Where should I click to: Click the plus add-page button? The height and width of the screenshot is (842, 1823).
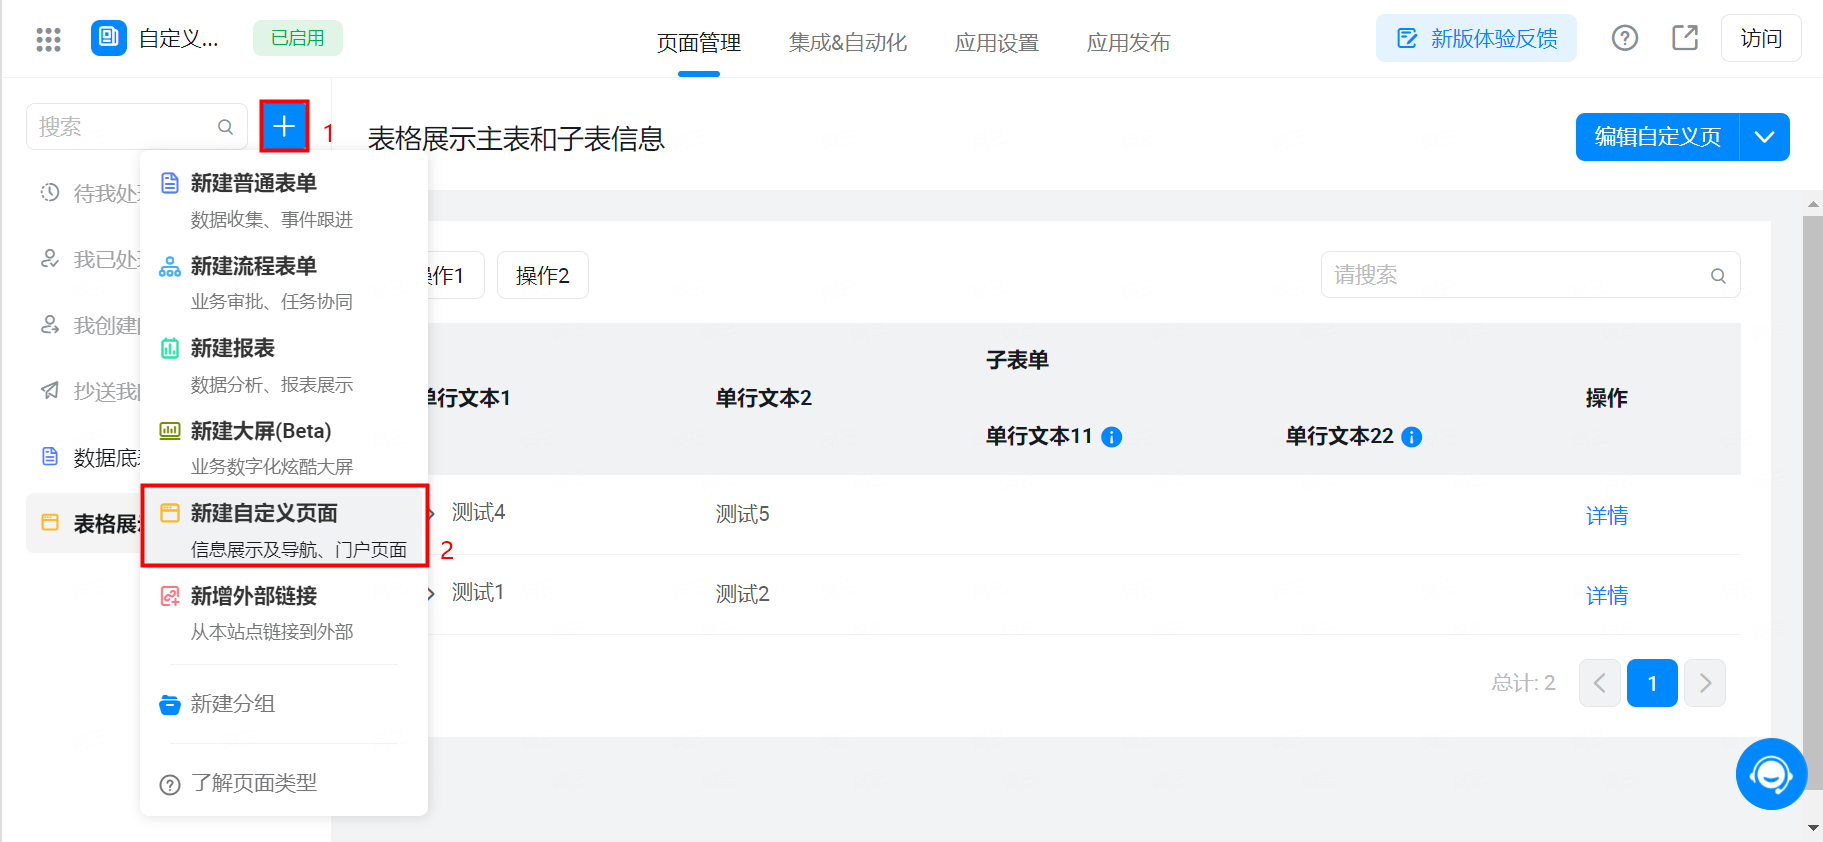coord(284,126)
